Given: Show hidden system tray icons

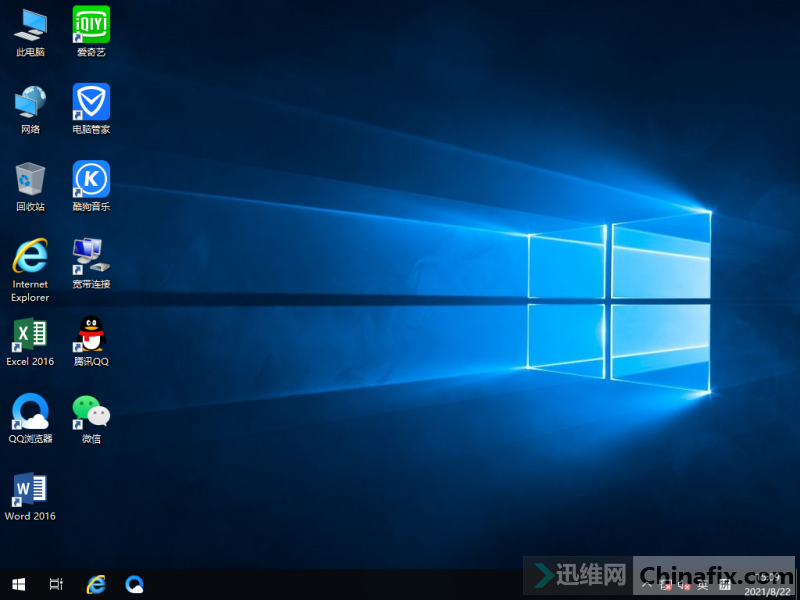Looking at the screenshot, I should (646, 585).
